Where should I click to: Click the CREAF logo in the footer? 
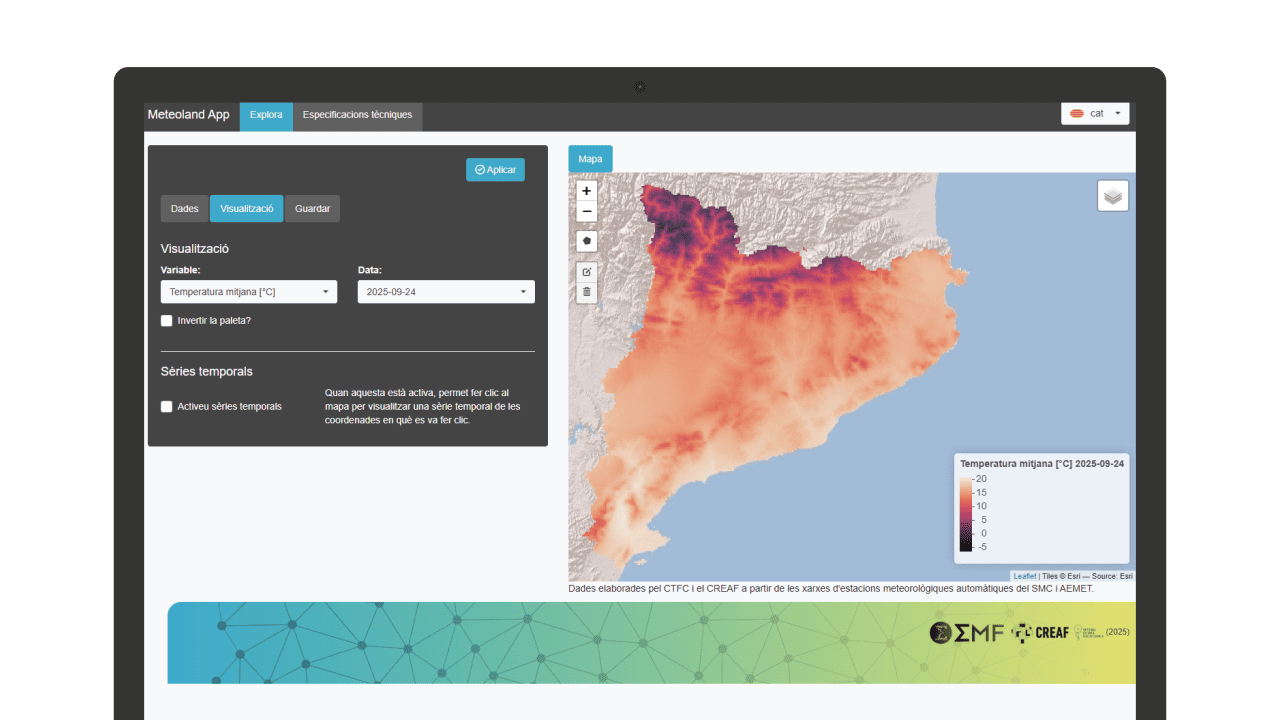1040,632
